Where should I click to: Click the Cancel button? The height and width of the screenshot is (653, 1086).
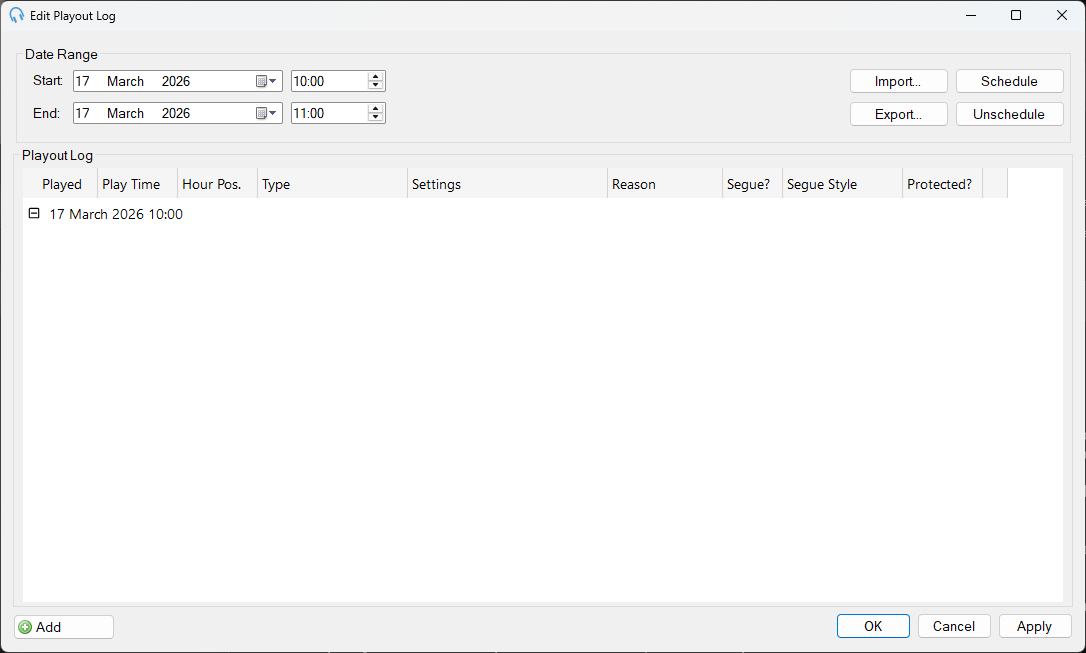tap(954, 626)
